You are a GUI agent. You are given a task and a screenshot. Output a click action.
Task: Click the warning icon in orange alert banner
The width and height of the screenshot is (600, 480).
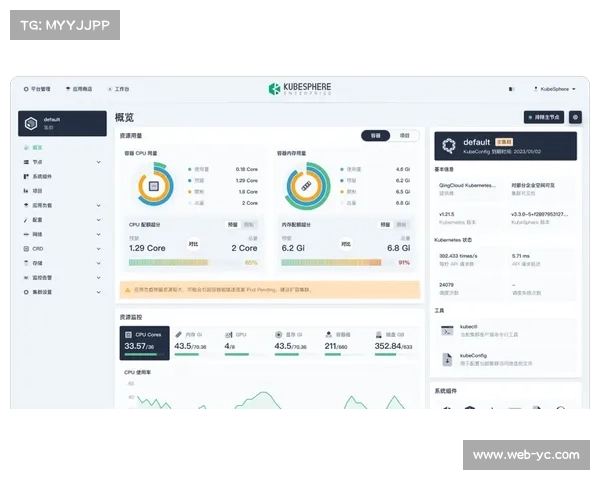coord(127,290)
